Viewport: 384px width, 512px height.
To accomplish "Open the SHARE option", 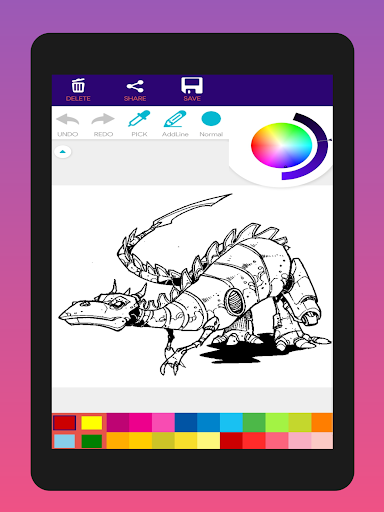I will (135, 90).
